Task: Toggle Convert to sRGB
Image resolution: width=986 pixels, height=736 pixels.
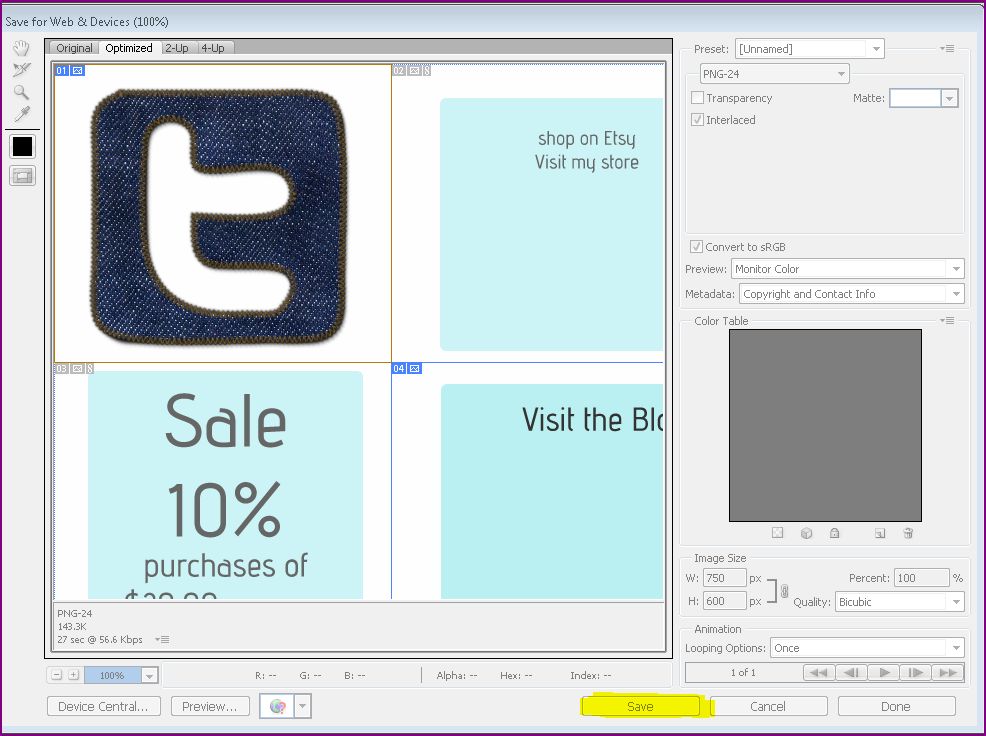Action: click(696, 246)
